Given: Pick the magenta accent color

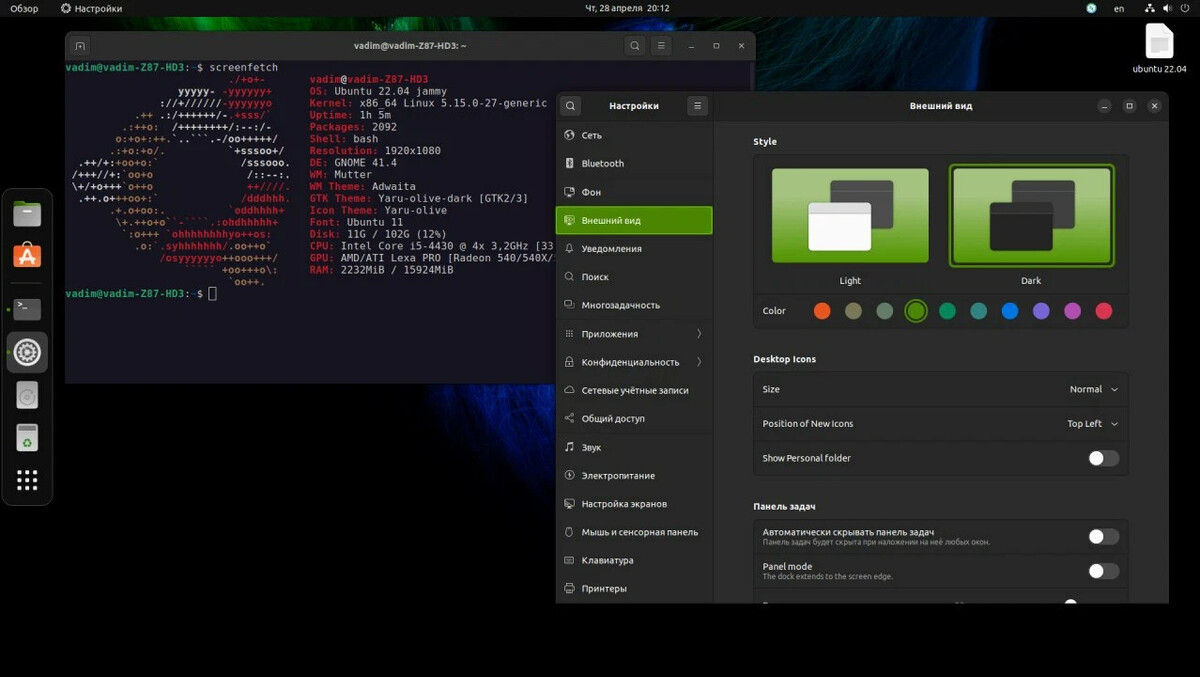Looking at the screenshot, I should [1073, 311].
